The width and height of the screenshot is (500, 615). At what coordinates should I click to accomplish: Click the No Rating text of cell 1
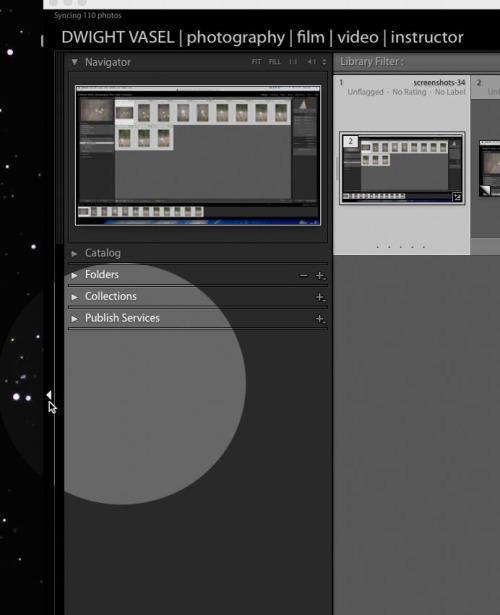point(409,92)
